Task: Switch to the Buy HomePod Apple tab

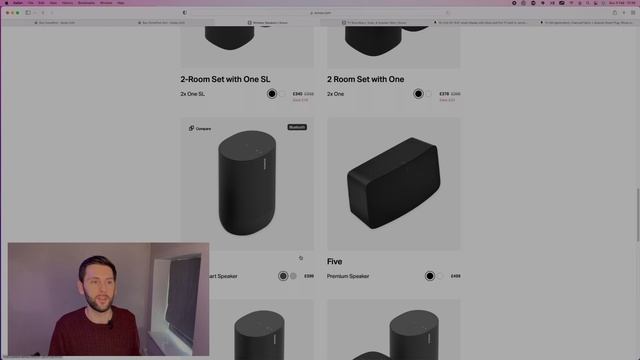Action: (x=55, y=22)
